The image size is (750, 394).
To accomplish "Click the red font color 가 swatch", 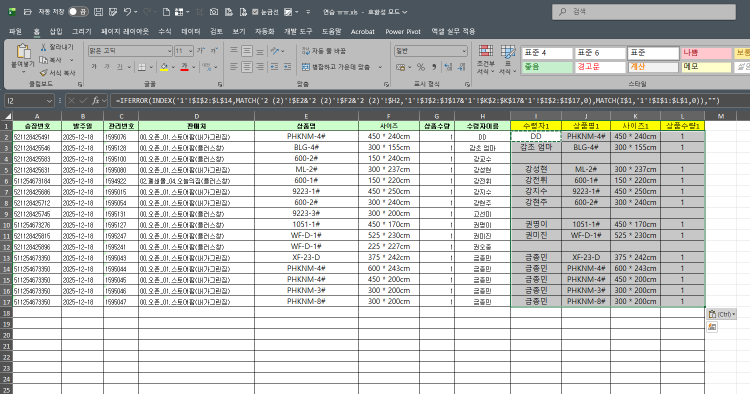I will [185, 67].
